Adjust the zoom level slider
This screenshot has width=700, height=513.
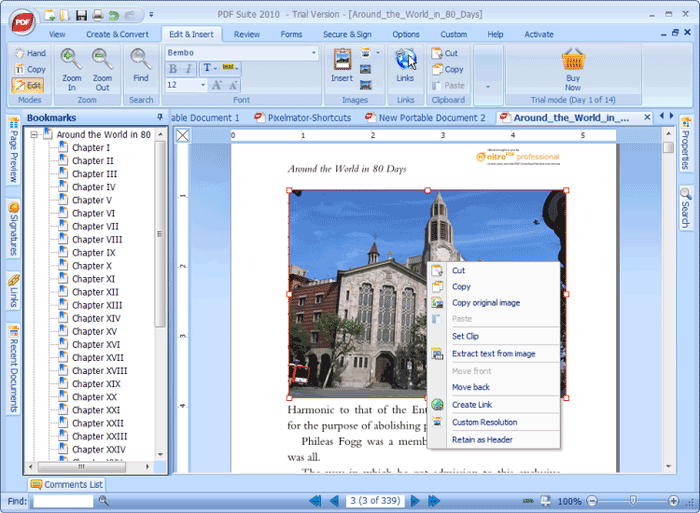tap(632, 500)
